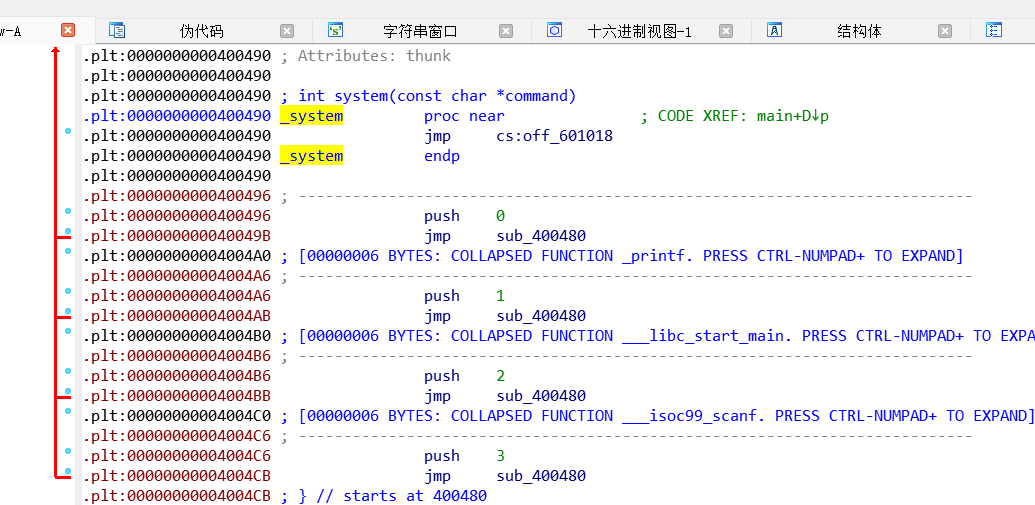The width and height of the screenshot is (1035, 505).
Task: Follow sub_400480 on line 4004BB
Action: (541, 396)
